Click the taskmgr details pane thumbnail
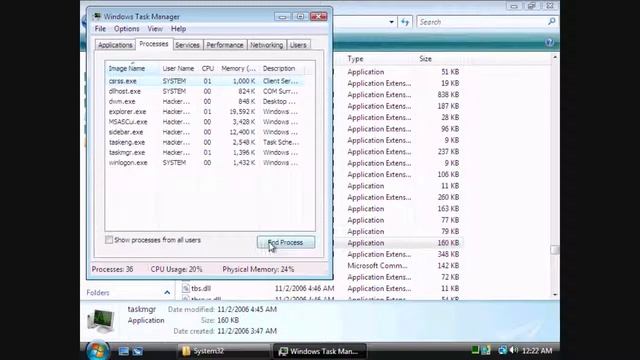The image size is (640, 360). 101,320
